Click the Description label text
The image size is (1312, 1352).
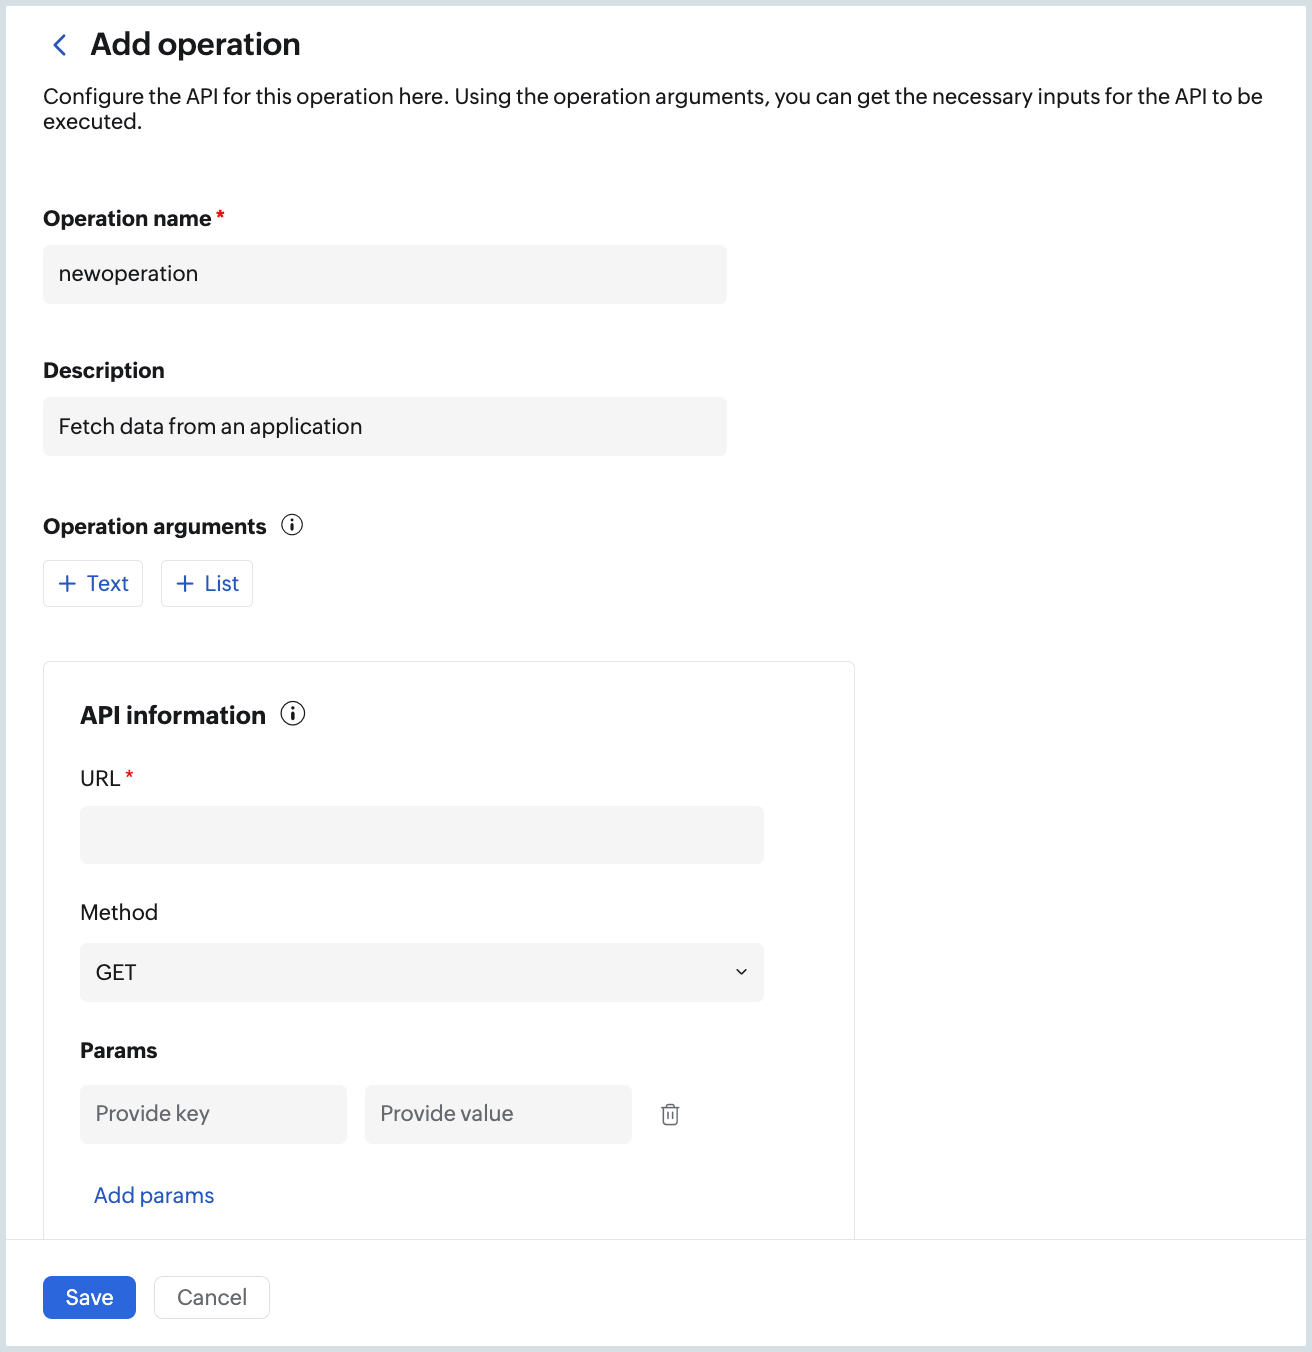(x=104, y=371)
